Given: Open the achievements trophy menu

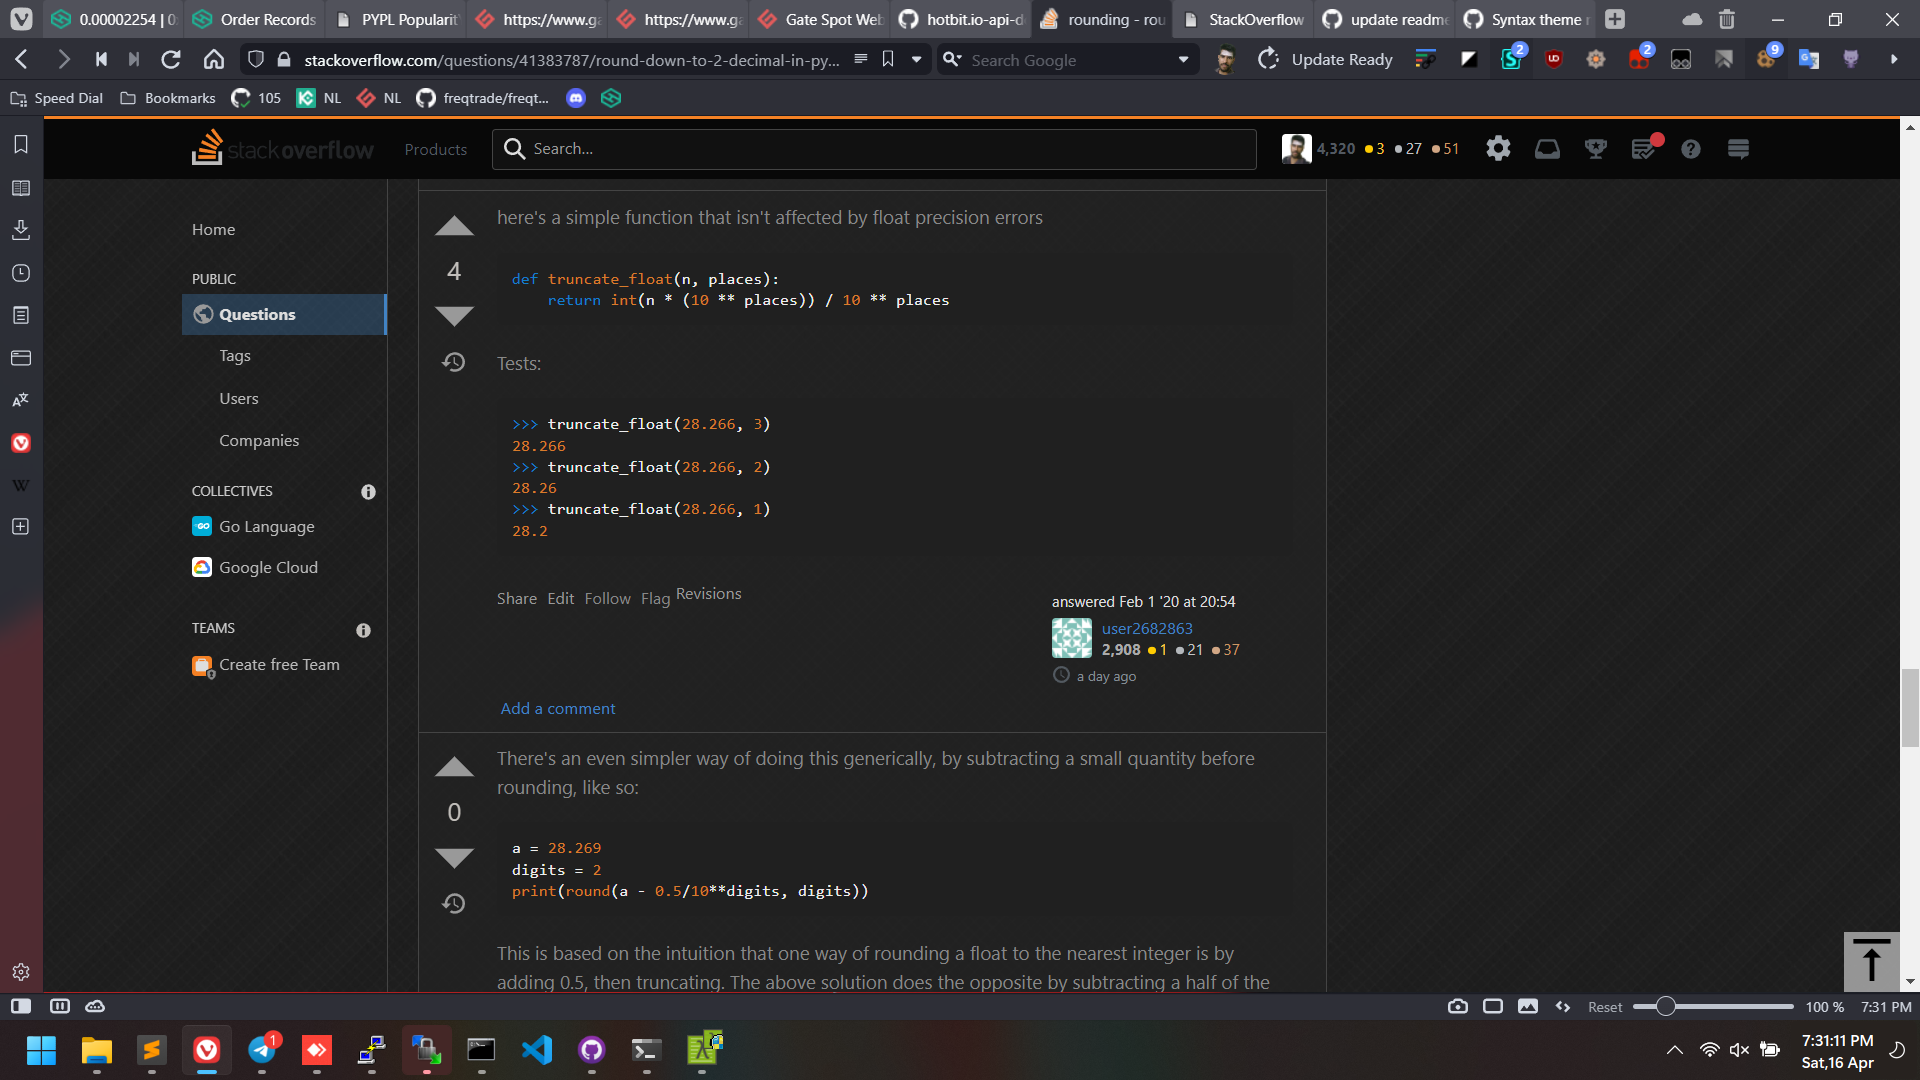Looking at the screenshot, I should (x=1595, y=148).
